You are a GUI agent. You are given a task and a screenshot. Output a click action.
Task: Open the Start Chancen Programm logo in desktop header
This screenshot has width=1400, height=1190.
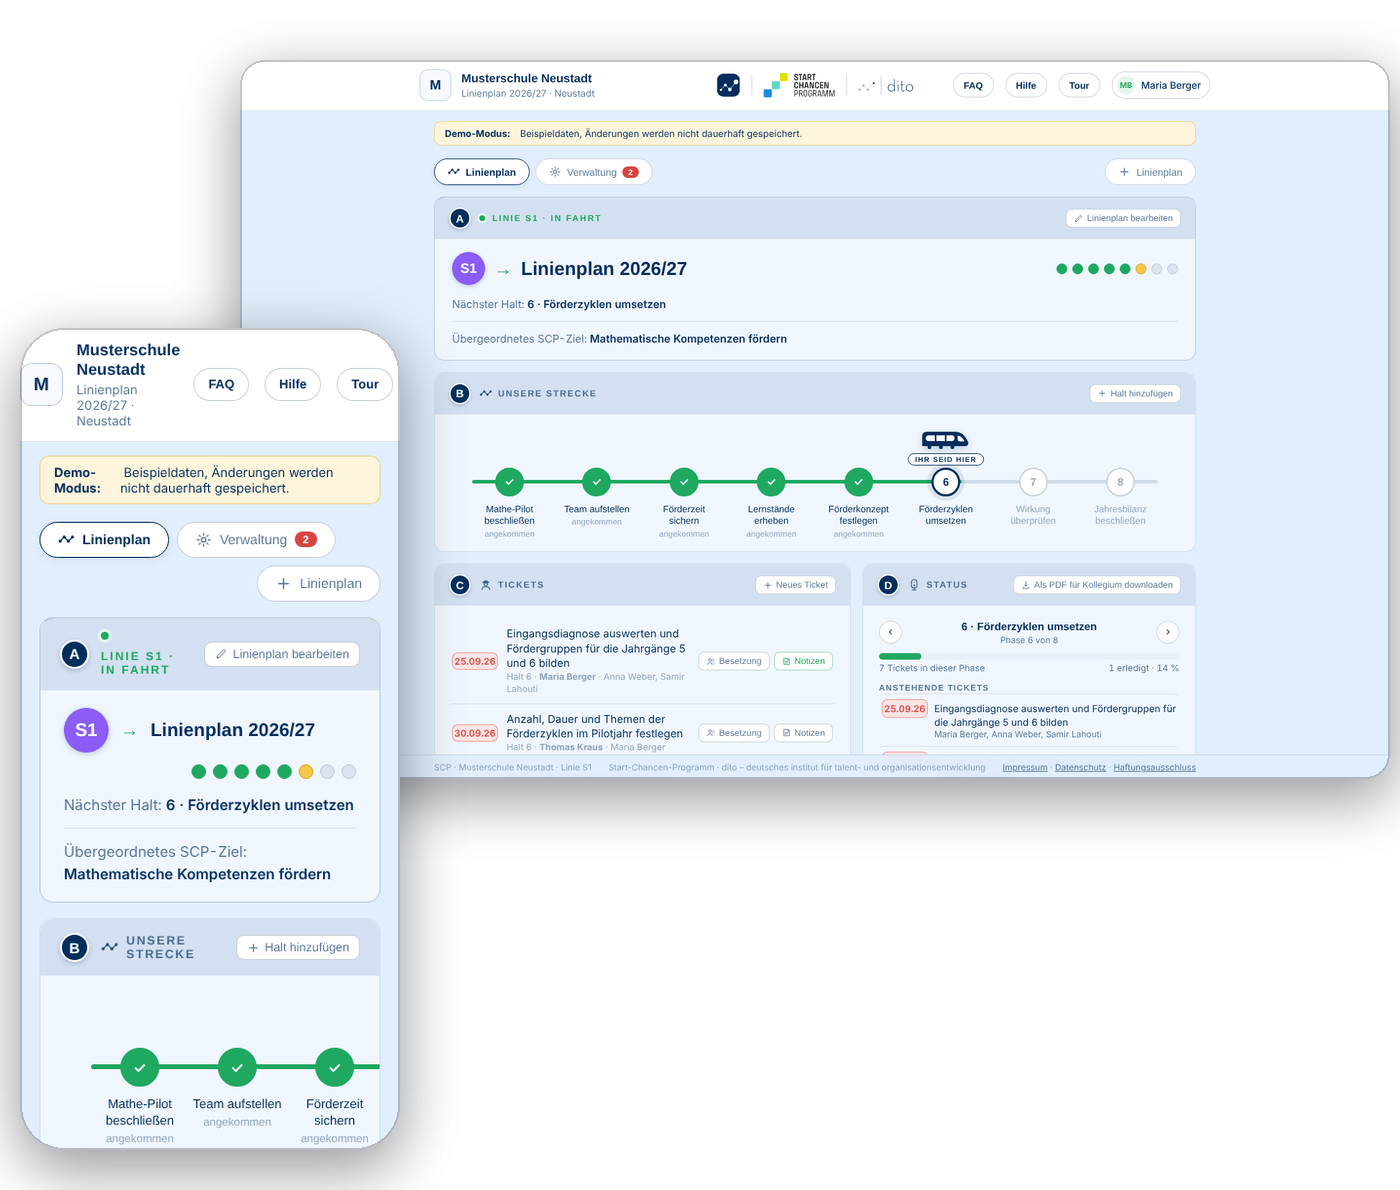799,85
